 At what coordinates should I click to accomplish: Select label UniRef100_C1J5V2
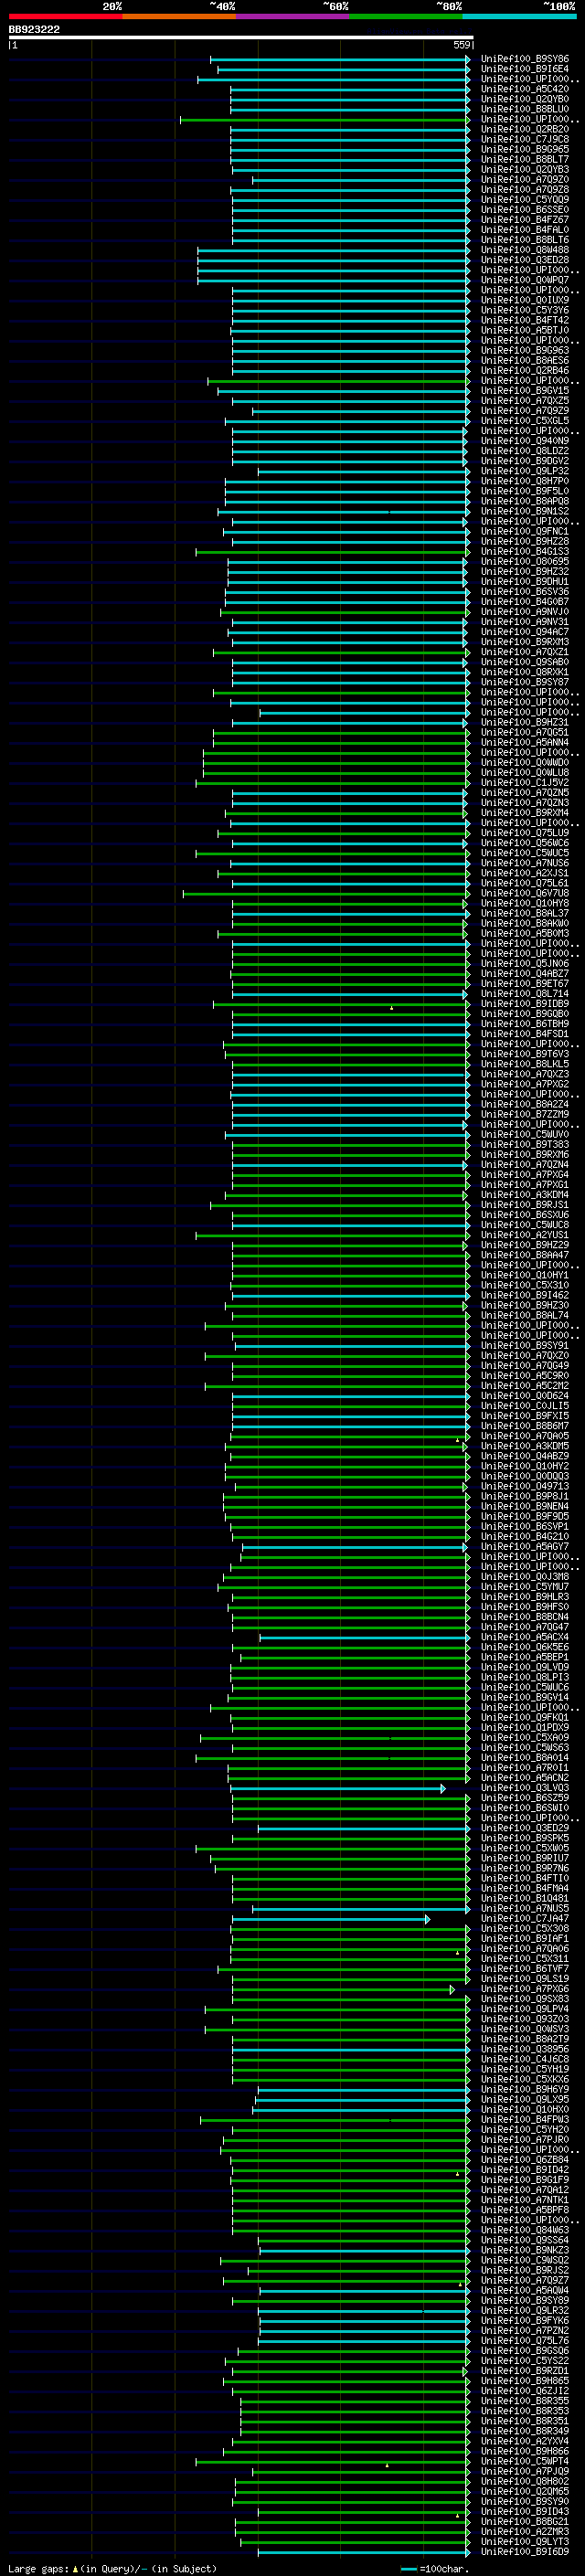pos(524,783)
